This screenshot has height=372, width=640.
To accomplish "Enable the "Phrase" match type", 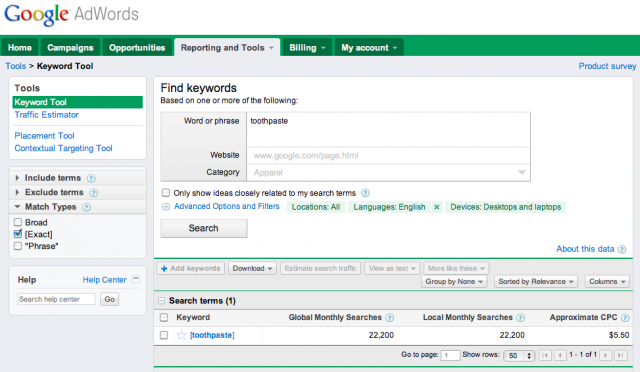I will tap(18, 246).
